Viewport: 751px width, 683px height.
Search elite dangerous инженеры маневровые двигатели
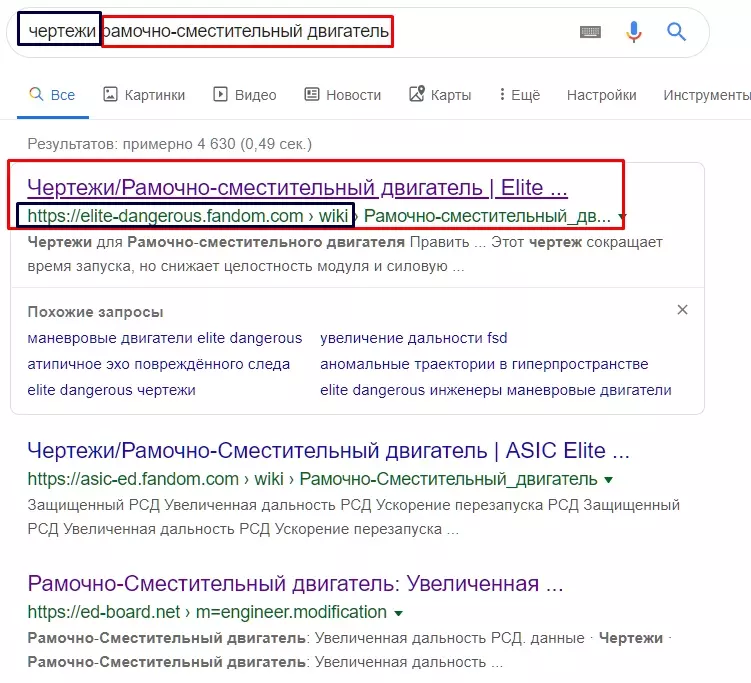tap(496, 390)
